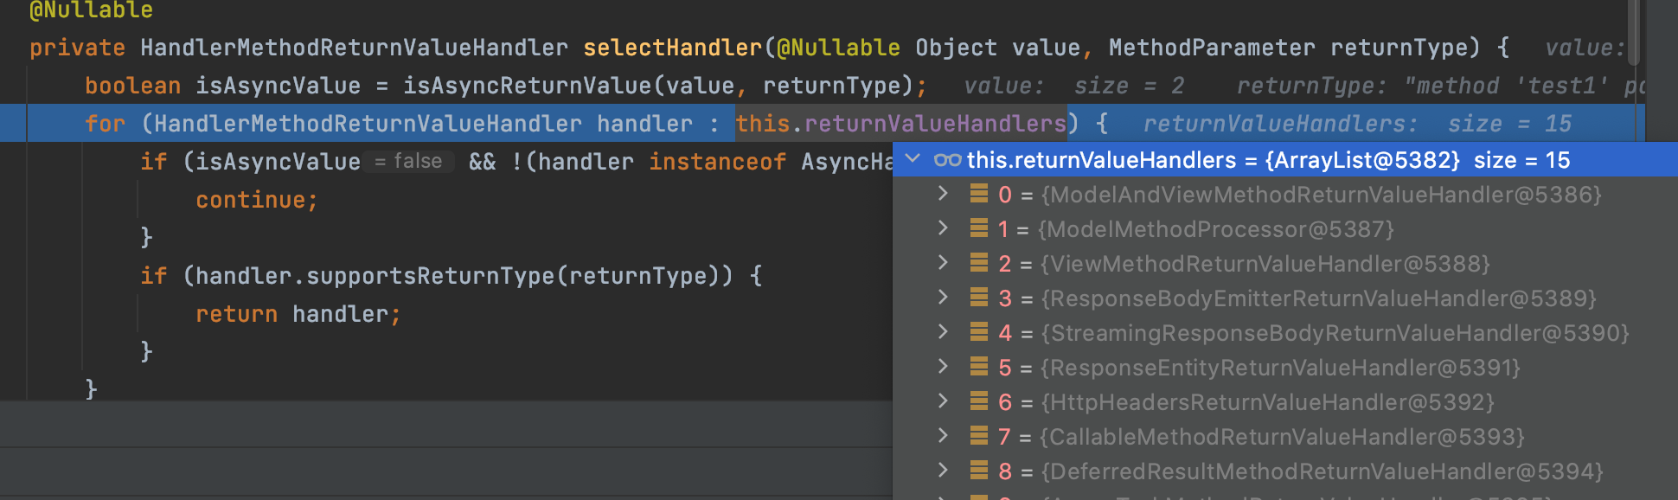Screen dimensions: 1678x500
Task: Click the list icon of element 6
Action: point(979,402)
